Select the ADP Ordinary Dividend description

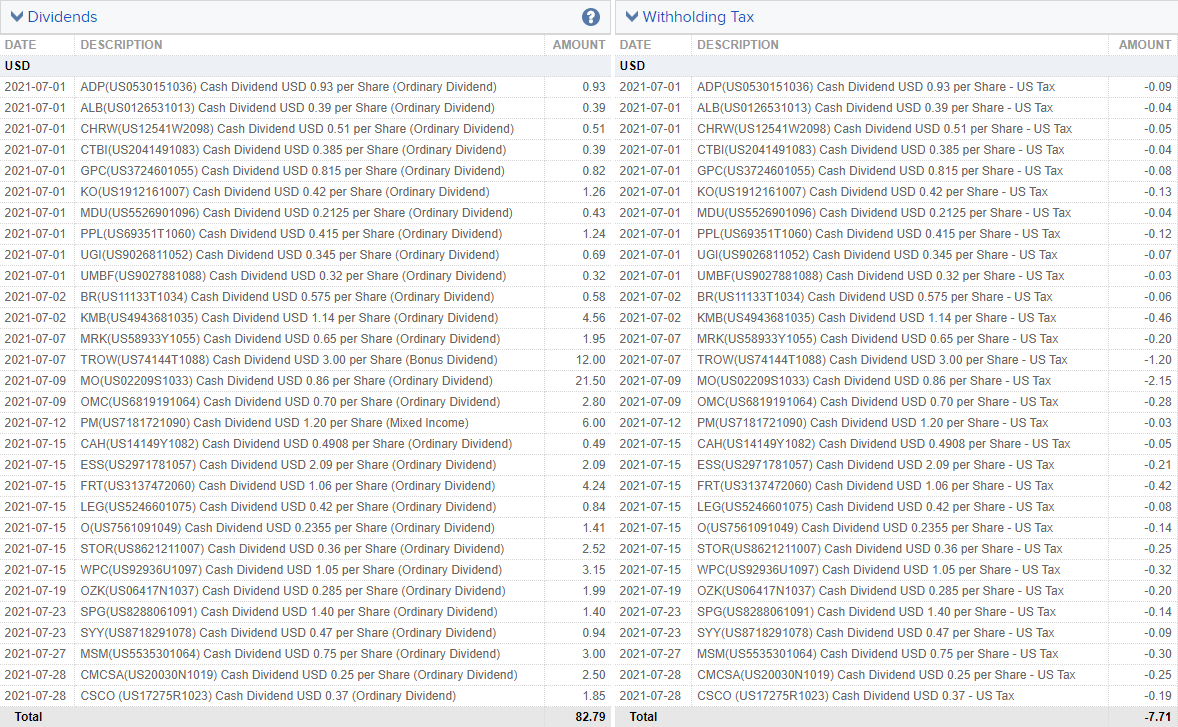(288, 87)
